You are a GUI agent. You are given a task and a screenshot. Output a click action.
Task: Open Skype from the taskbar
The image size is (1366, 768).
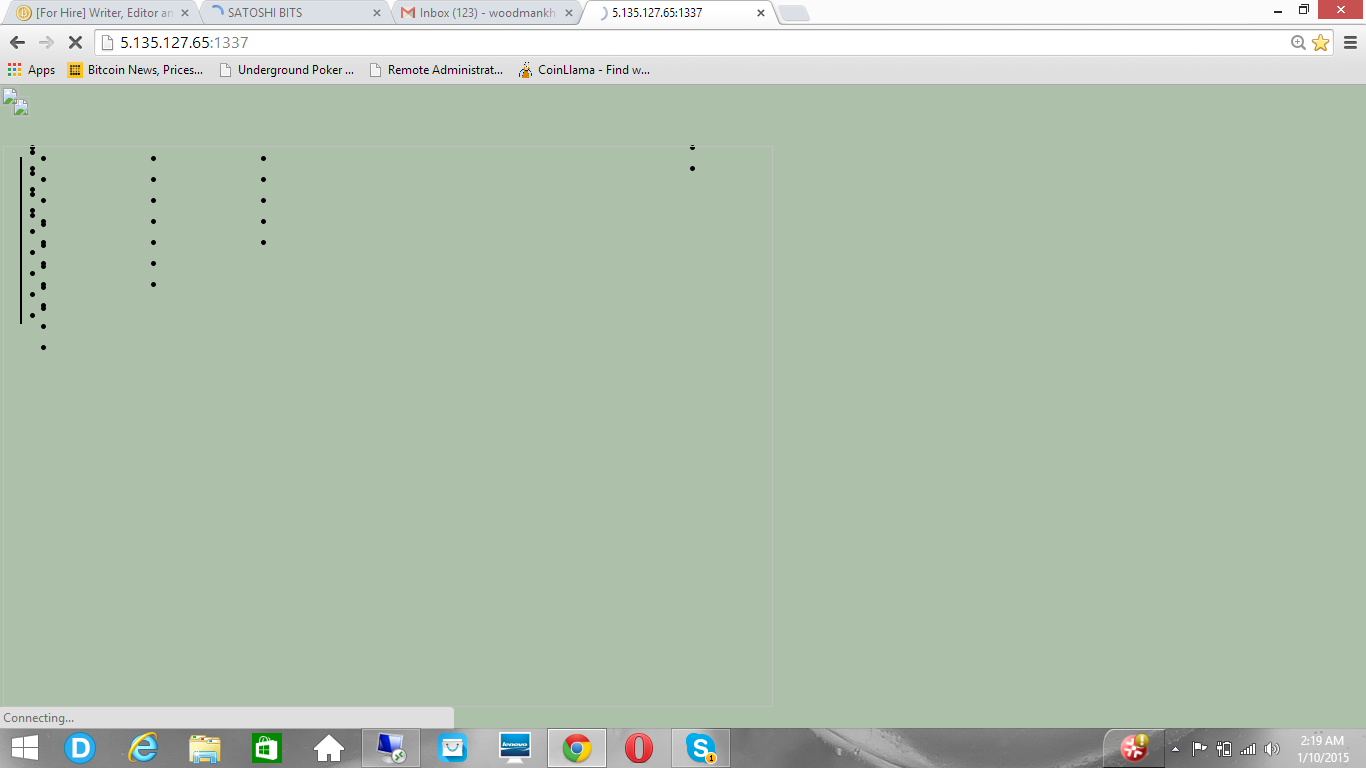click(x=701, y=748)
